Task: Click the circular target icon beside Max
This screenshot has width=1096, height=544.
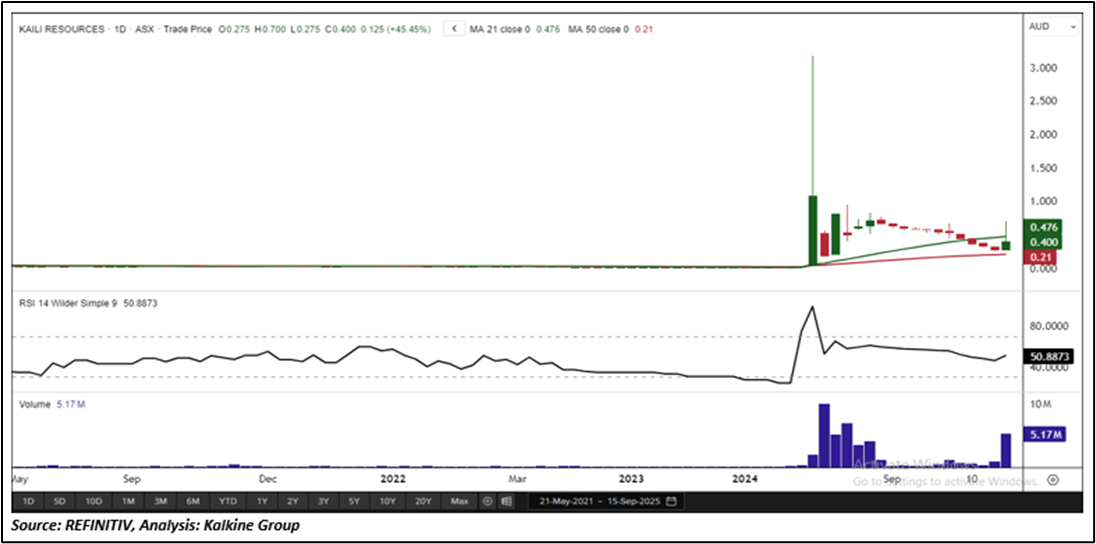Action: pos(488,501)
